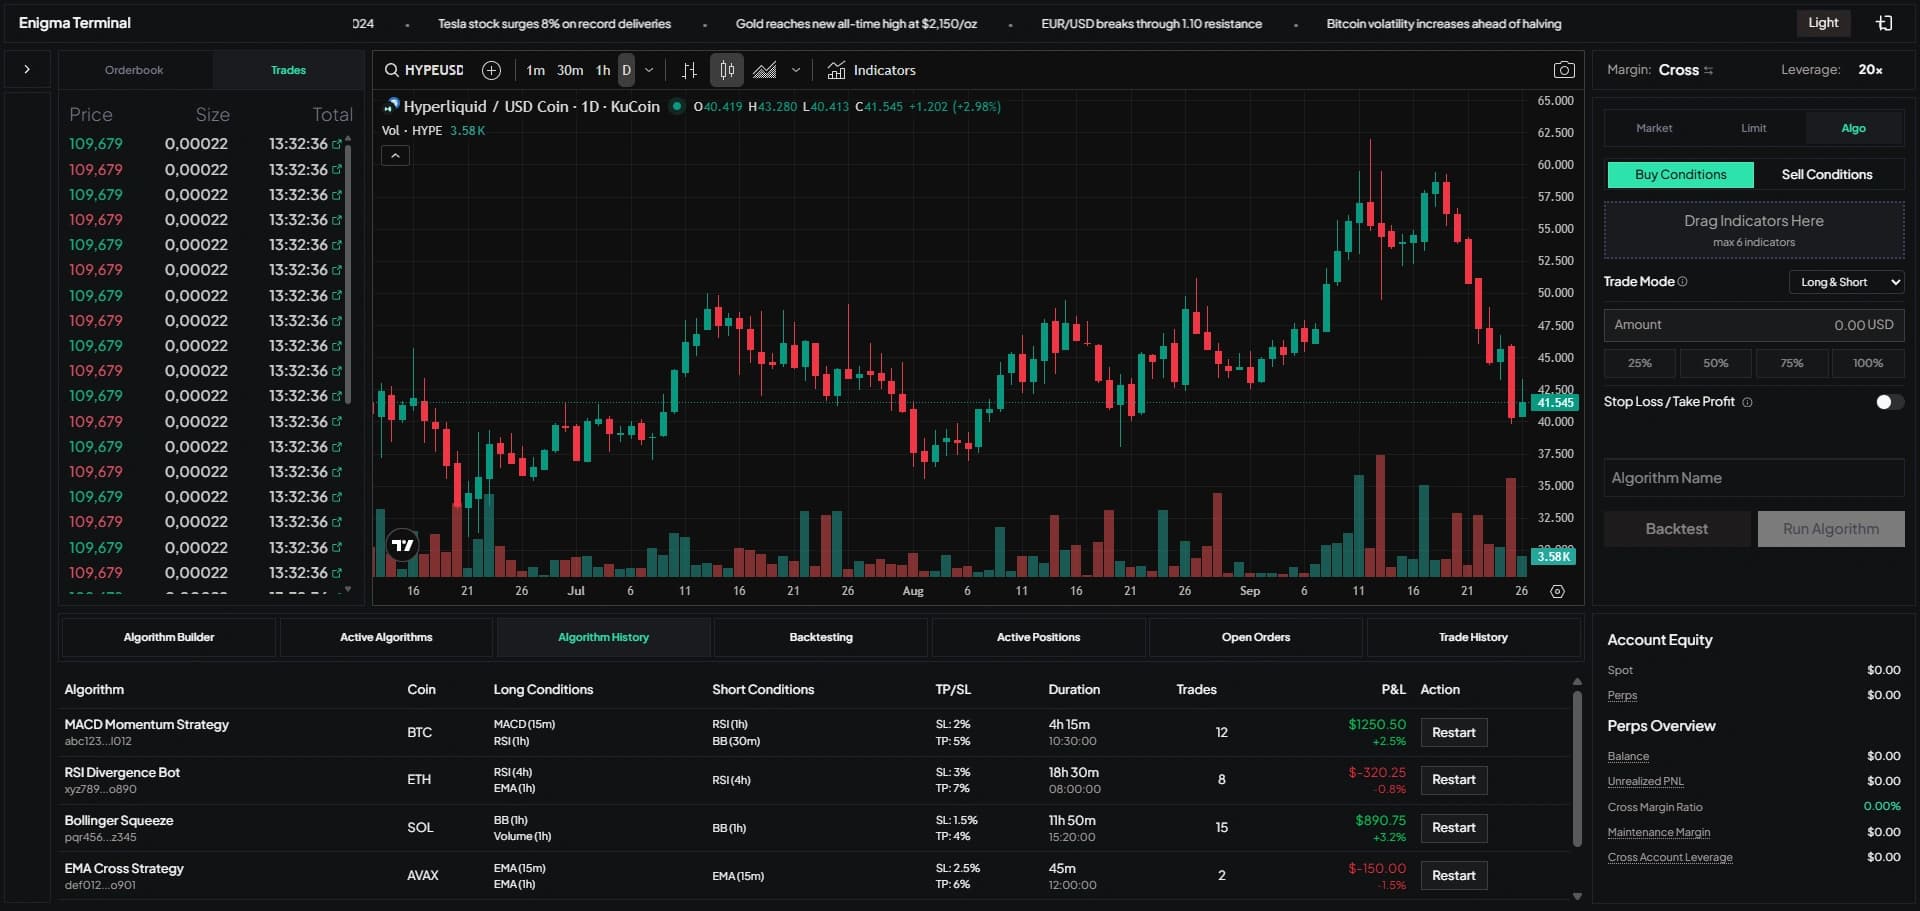The height and width of the screenshot is (911, 1920).
Task: Switch to Light theme
Action: pos(1822,23)
